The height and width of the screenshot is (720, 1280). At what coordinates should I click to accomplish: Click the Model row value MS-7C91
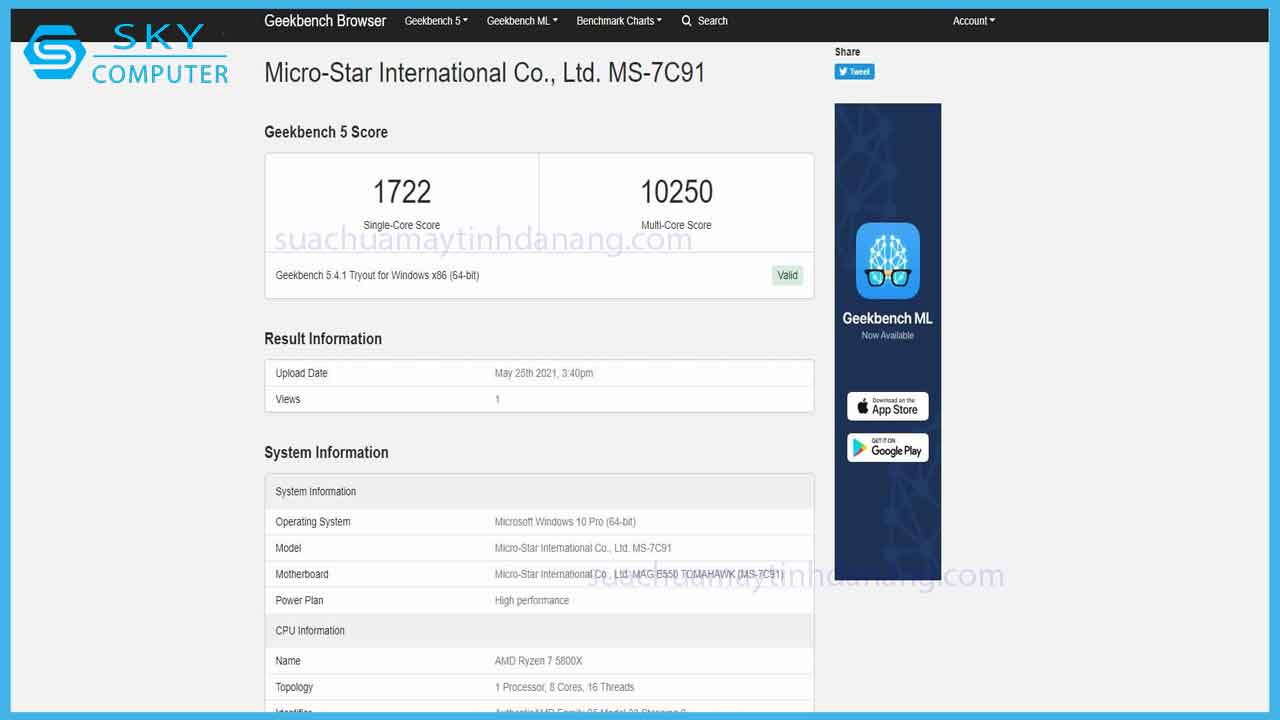tap(583, 548)
